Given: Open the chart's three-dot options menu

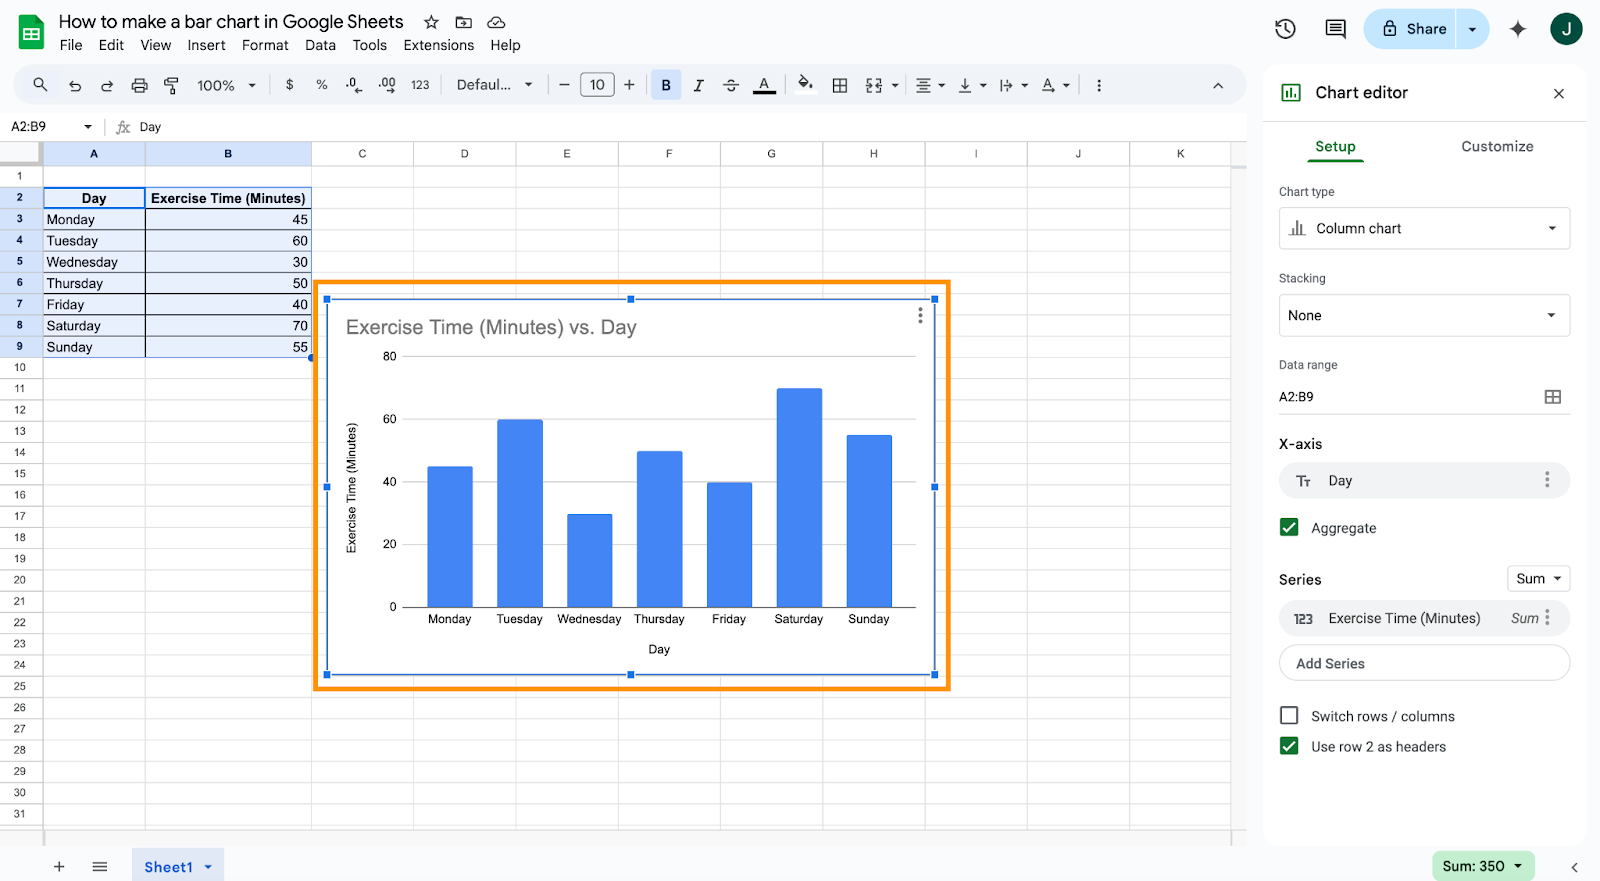Looking at the screenshot, I should [920, 316].
